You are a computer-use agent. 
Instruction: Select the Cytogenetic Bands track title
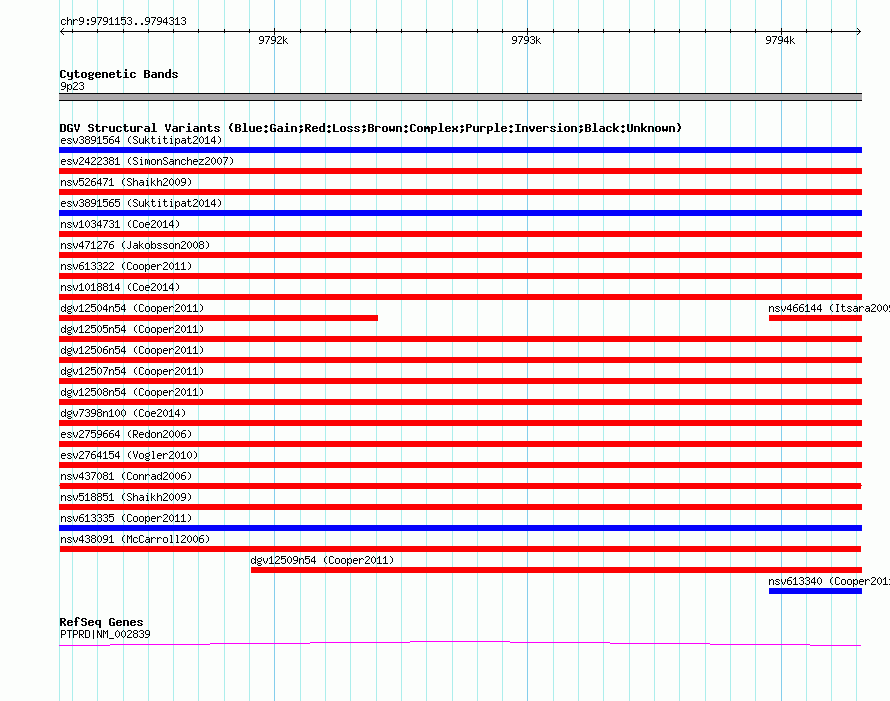119,74
